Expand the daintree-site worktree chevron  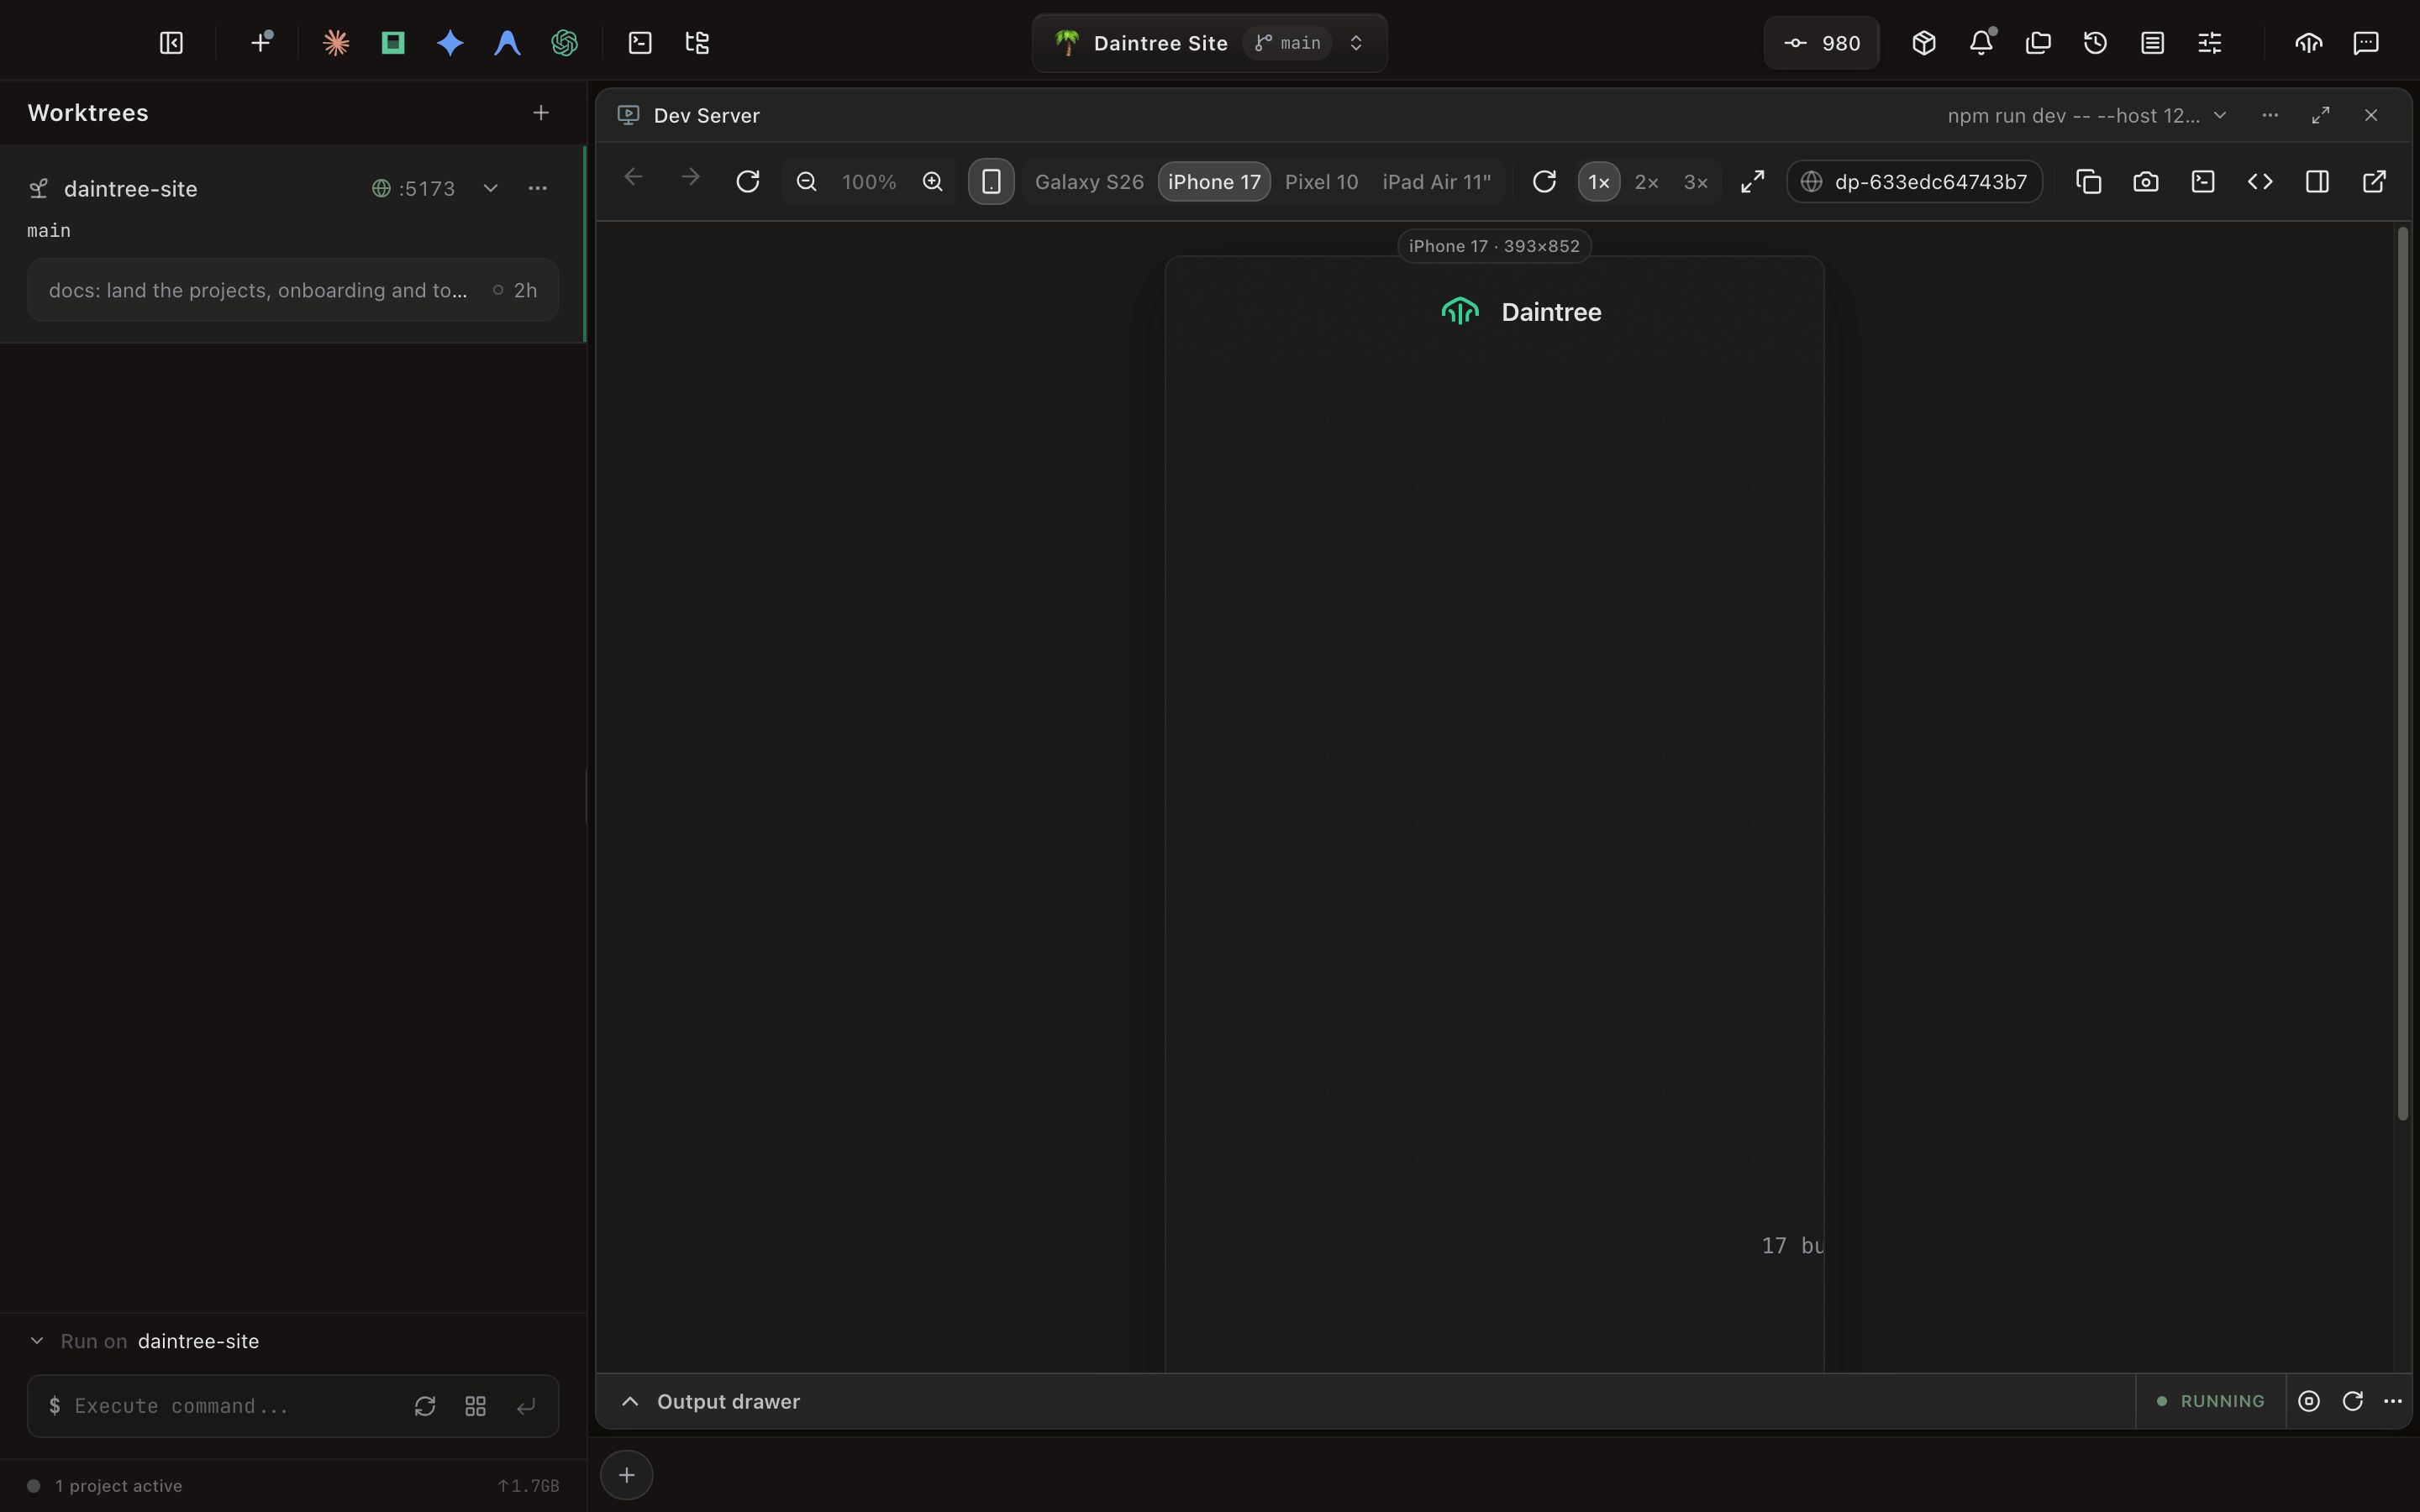[x=490, y=188]
